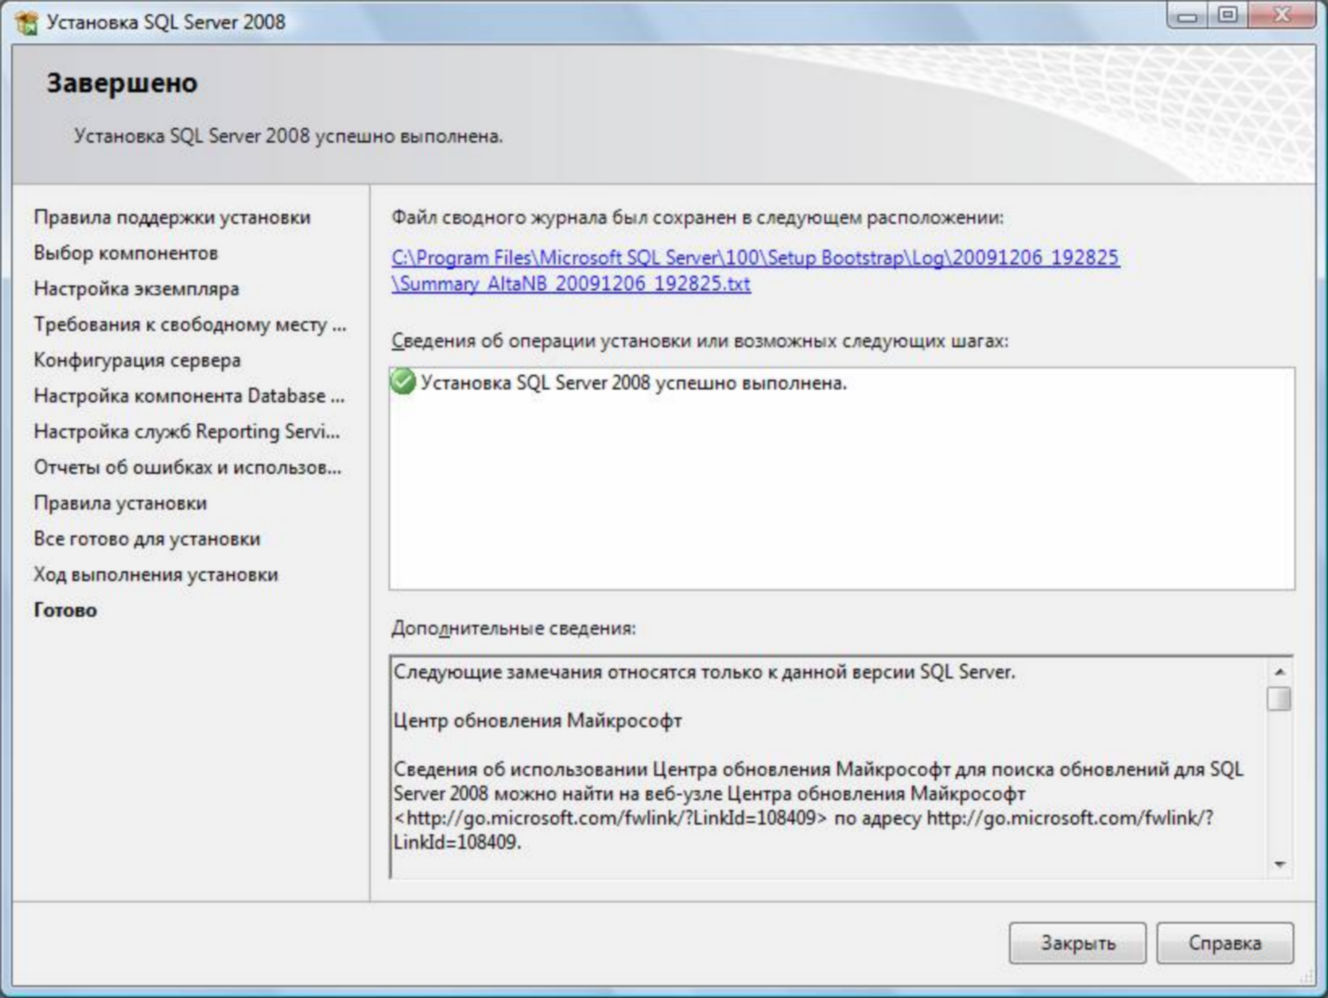The width and height of the screenshot is (1328, 998).
Task: Click the scroll up arrow in additional info
Action: (x=1279, y=671)
